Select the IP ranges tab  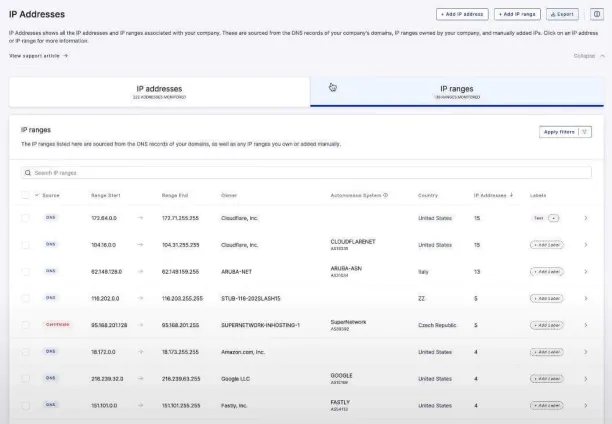[457, 92]
